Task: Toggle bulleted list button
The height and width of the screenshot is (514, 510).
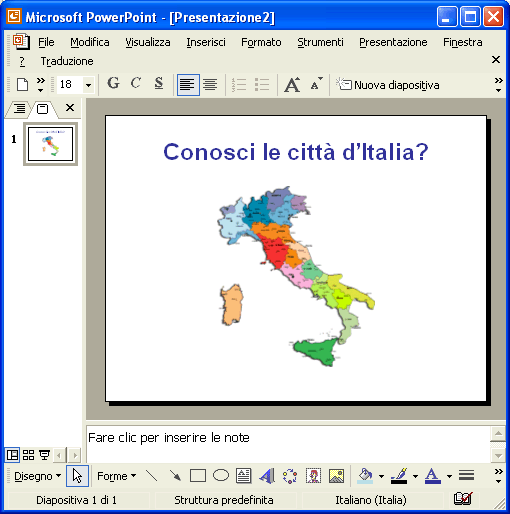Action: 262,85
